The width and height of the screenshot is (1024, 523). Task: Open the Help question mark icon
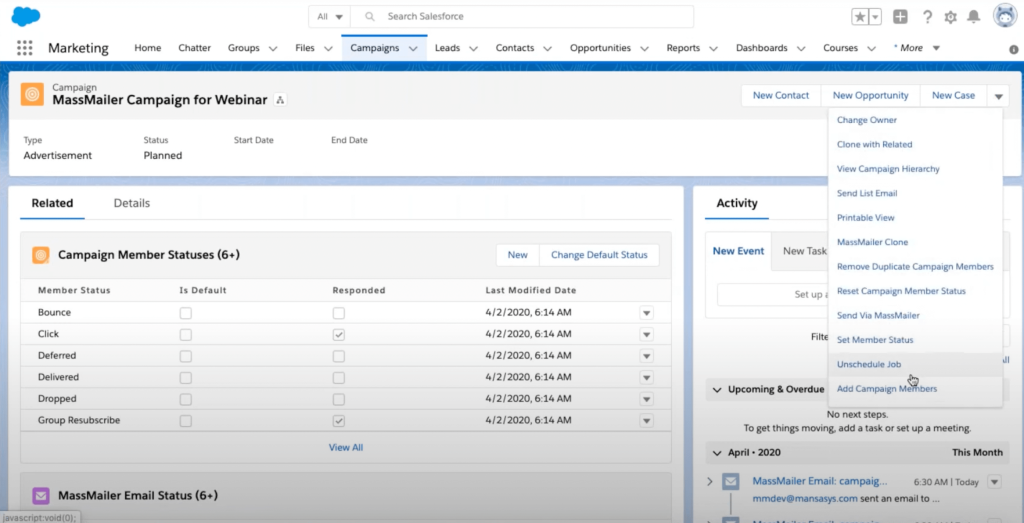(x=927, y=17)
